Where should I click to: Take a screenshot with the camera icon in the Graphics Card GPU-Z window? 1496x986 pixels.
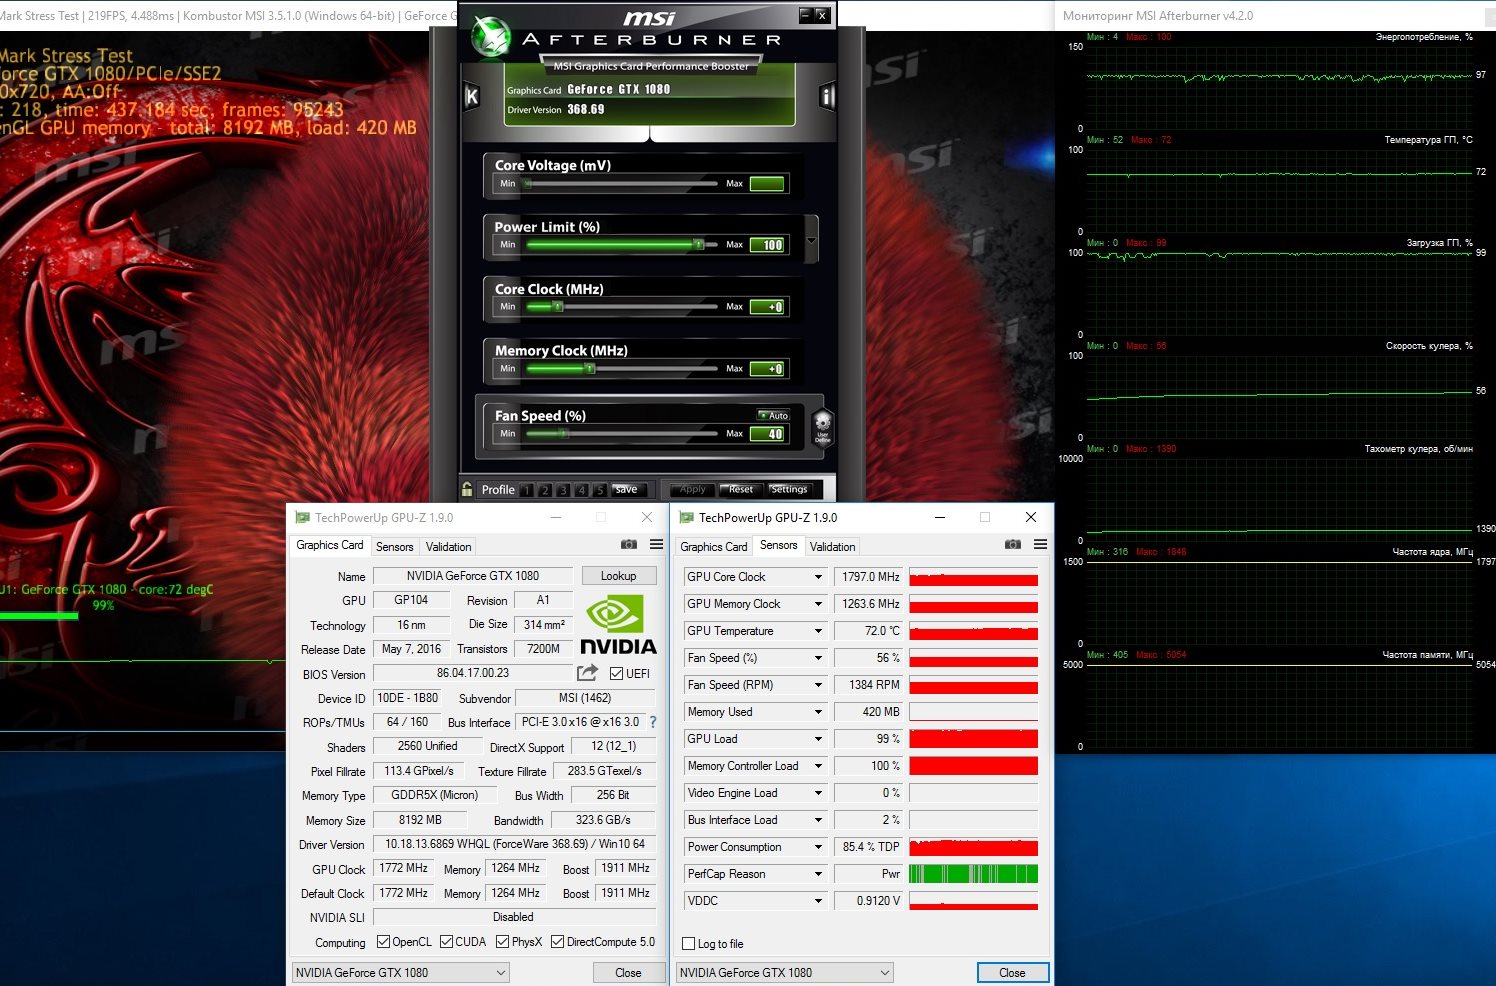tap(629, 545)
